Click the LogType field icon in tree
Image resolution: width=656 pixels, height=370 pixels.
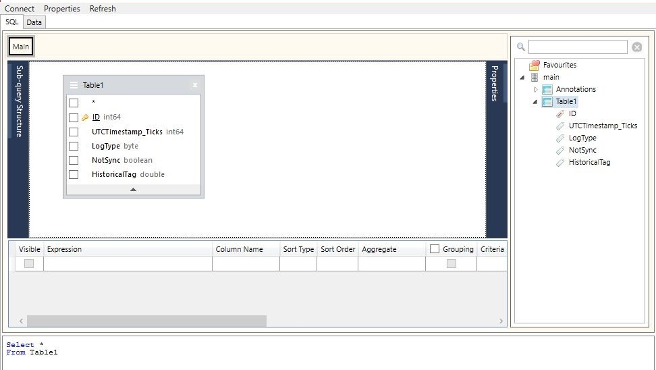point(560,138)
